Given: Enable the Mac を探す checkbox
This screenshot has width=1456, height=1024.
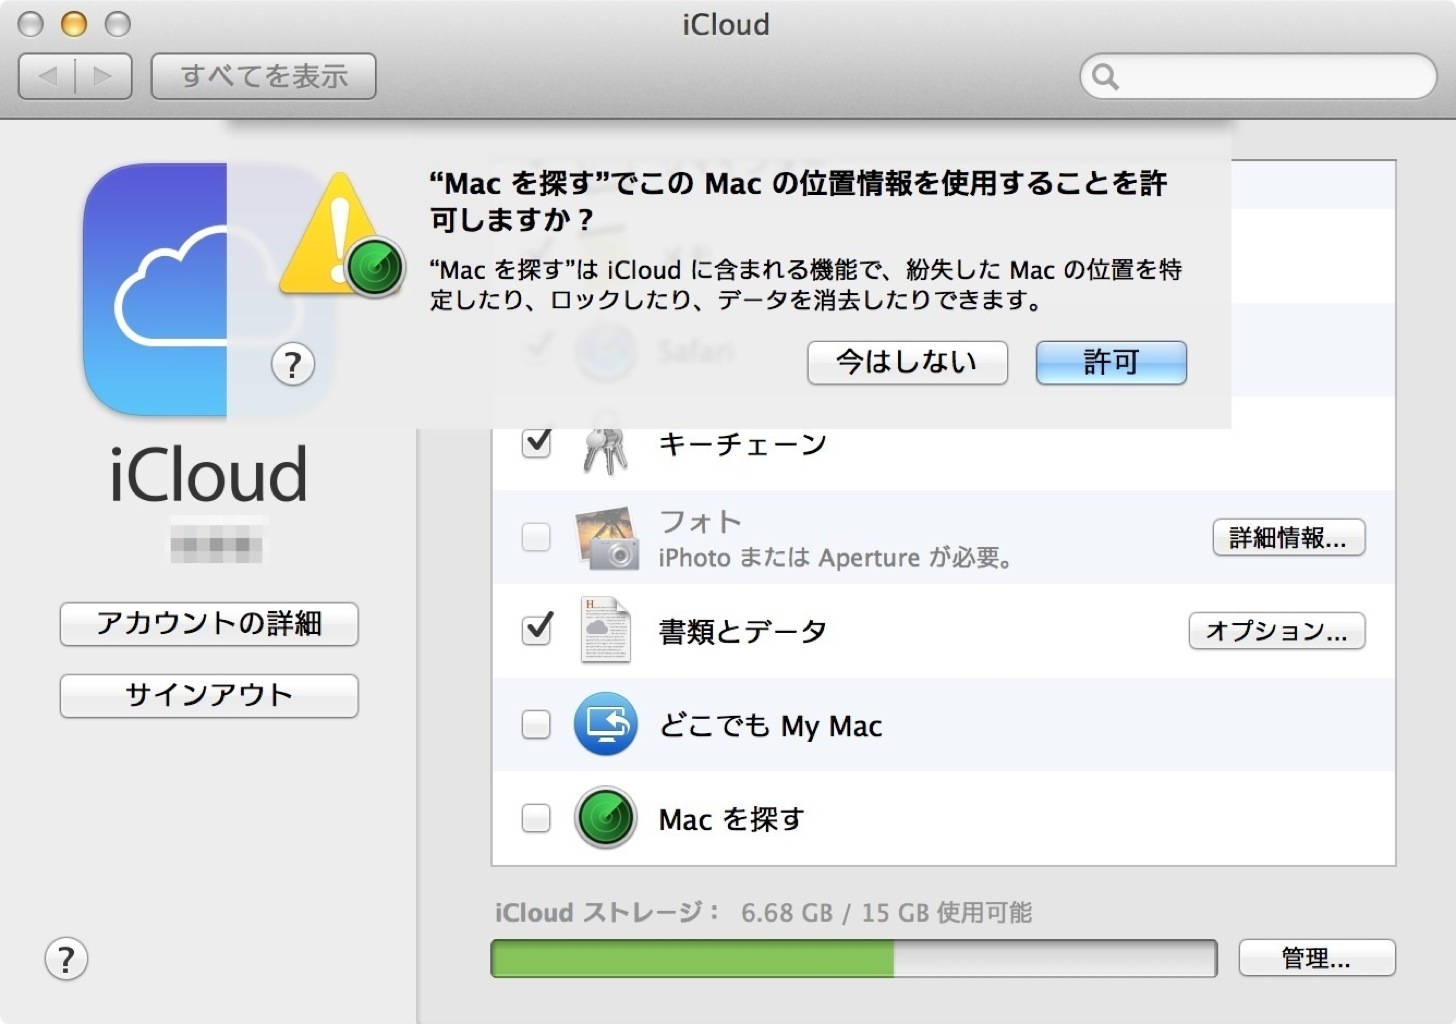Looking at the screenshot, I should (537, 818).
